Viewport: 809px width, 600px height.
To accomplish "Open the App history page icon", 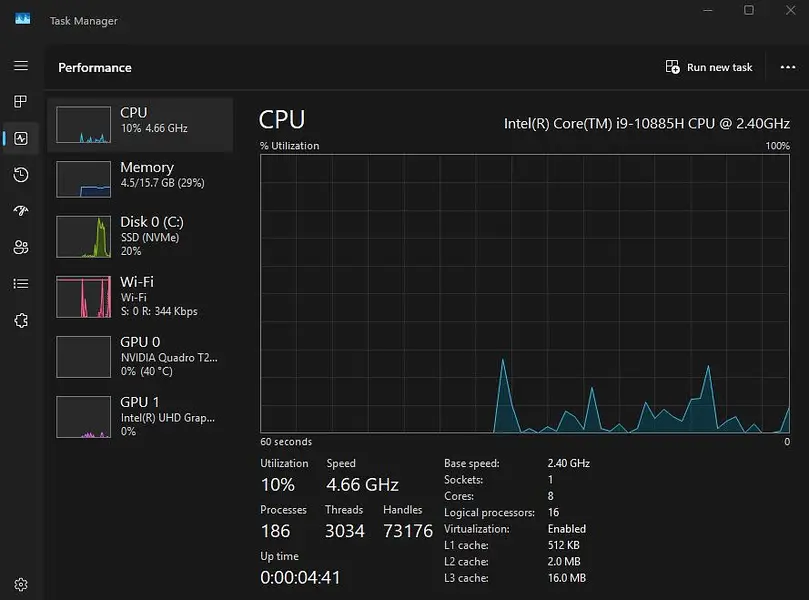I will tap(21, 175).
